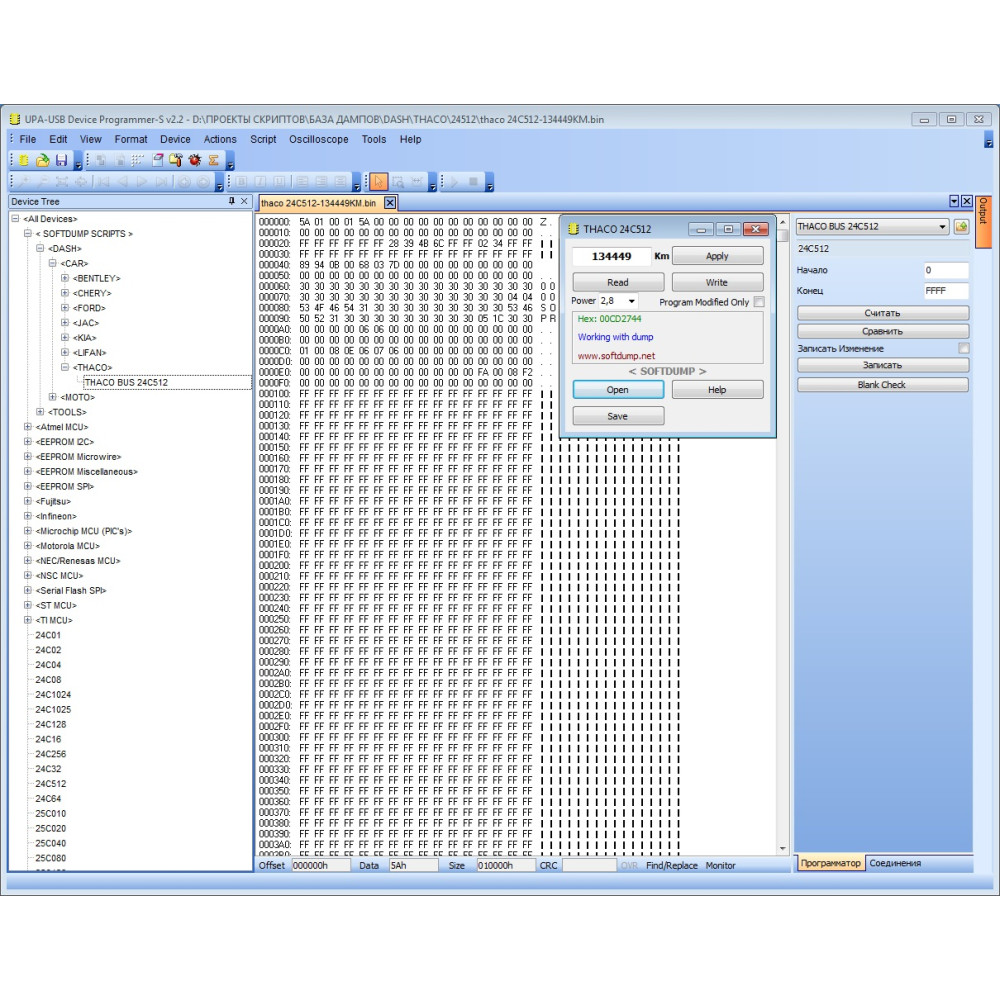Screen dimensions: 1000x1000
Task: Click the Read button in THACO dialog
Action: click(x=617, y=282)
